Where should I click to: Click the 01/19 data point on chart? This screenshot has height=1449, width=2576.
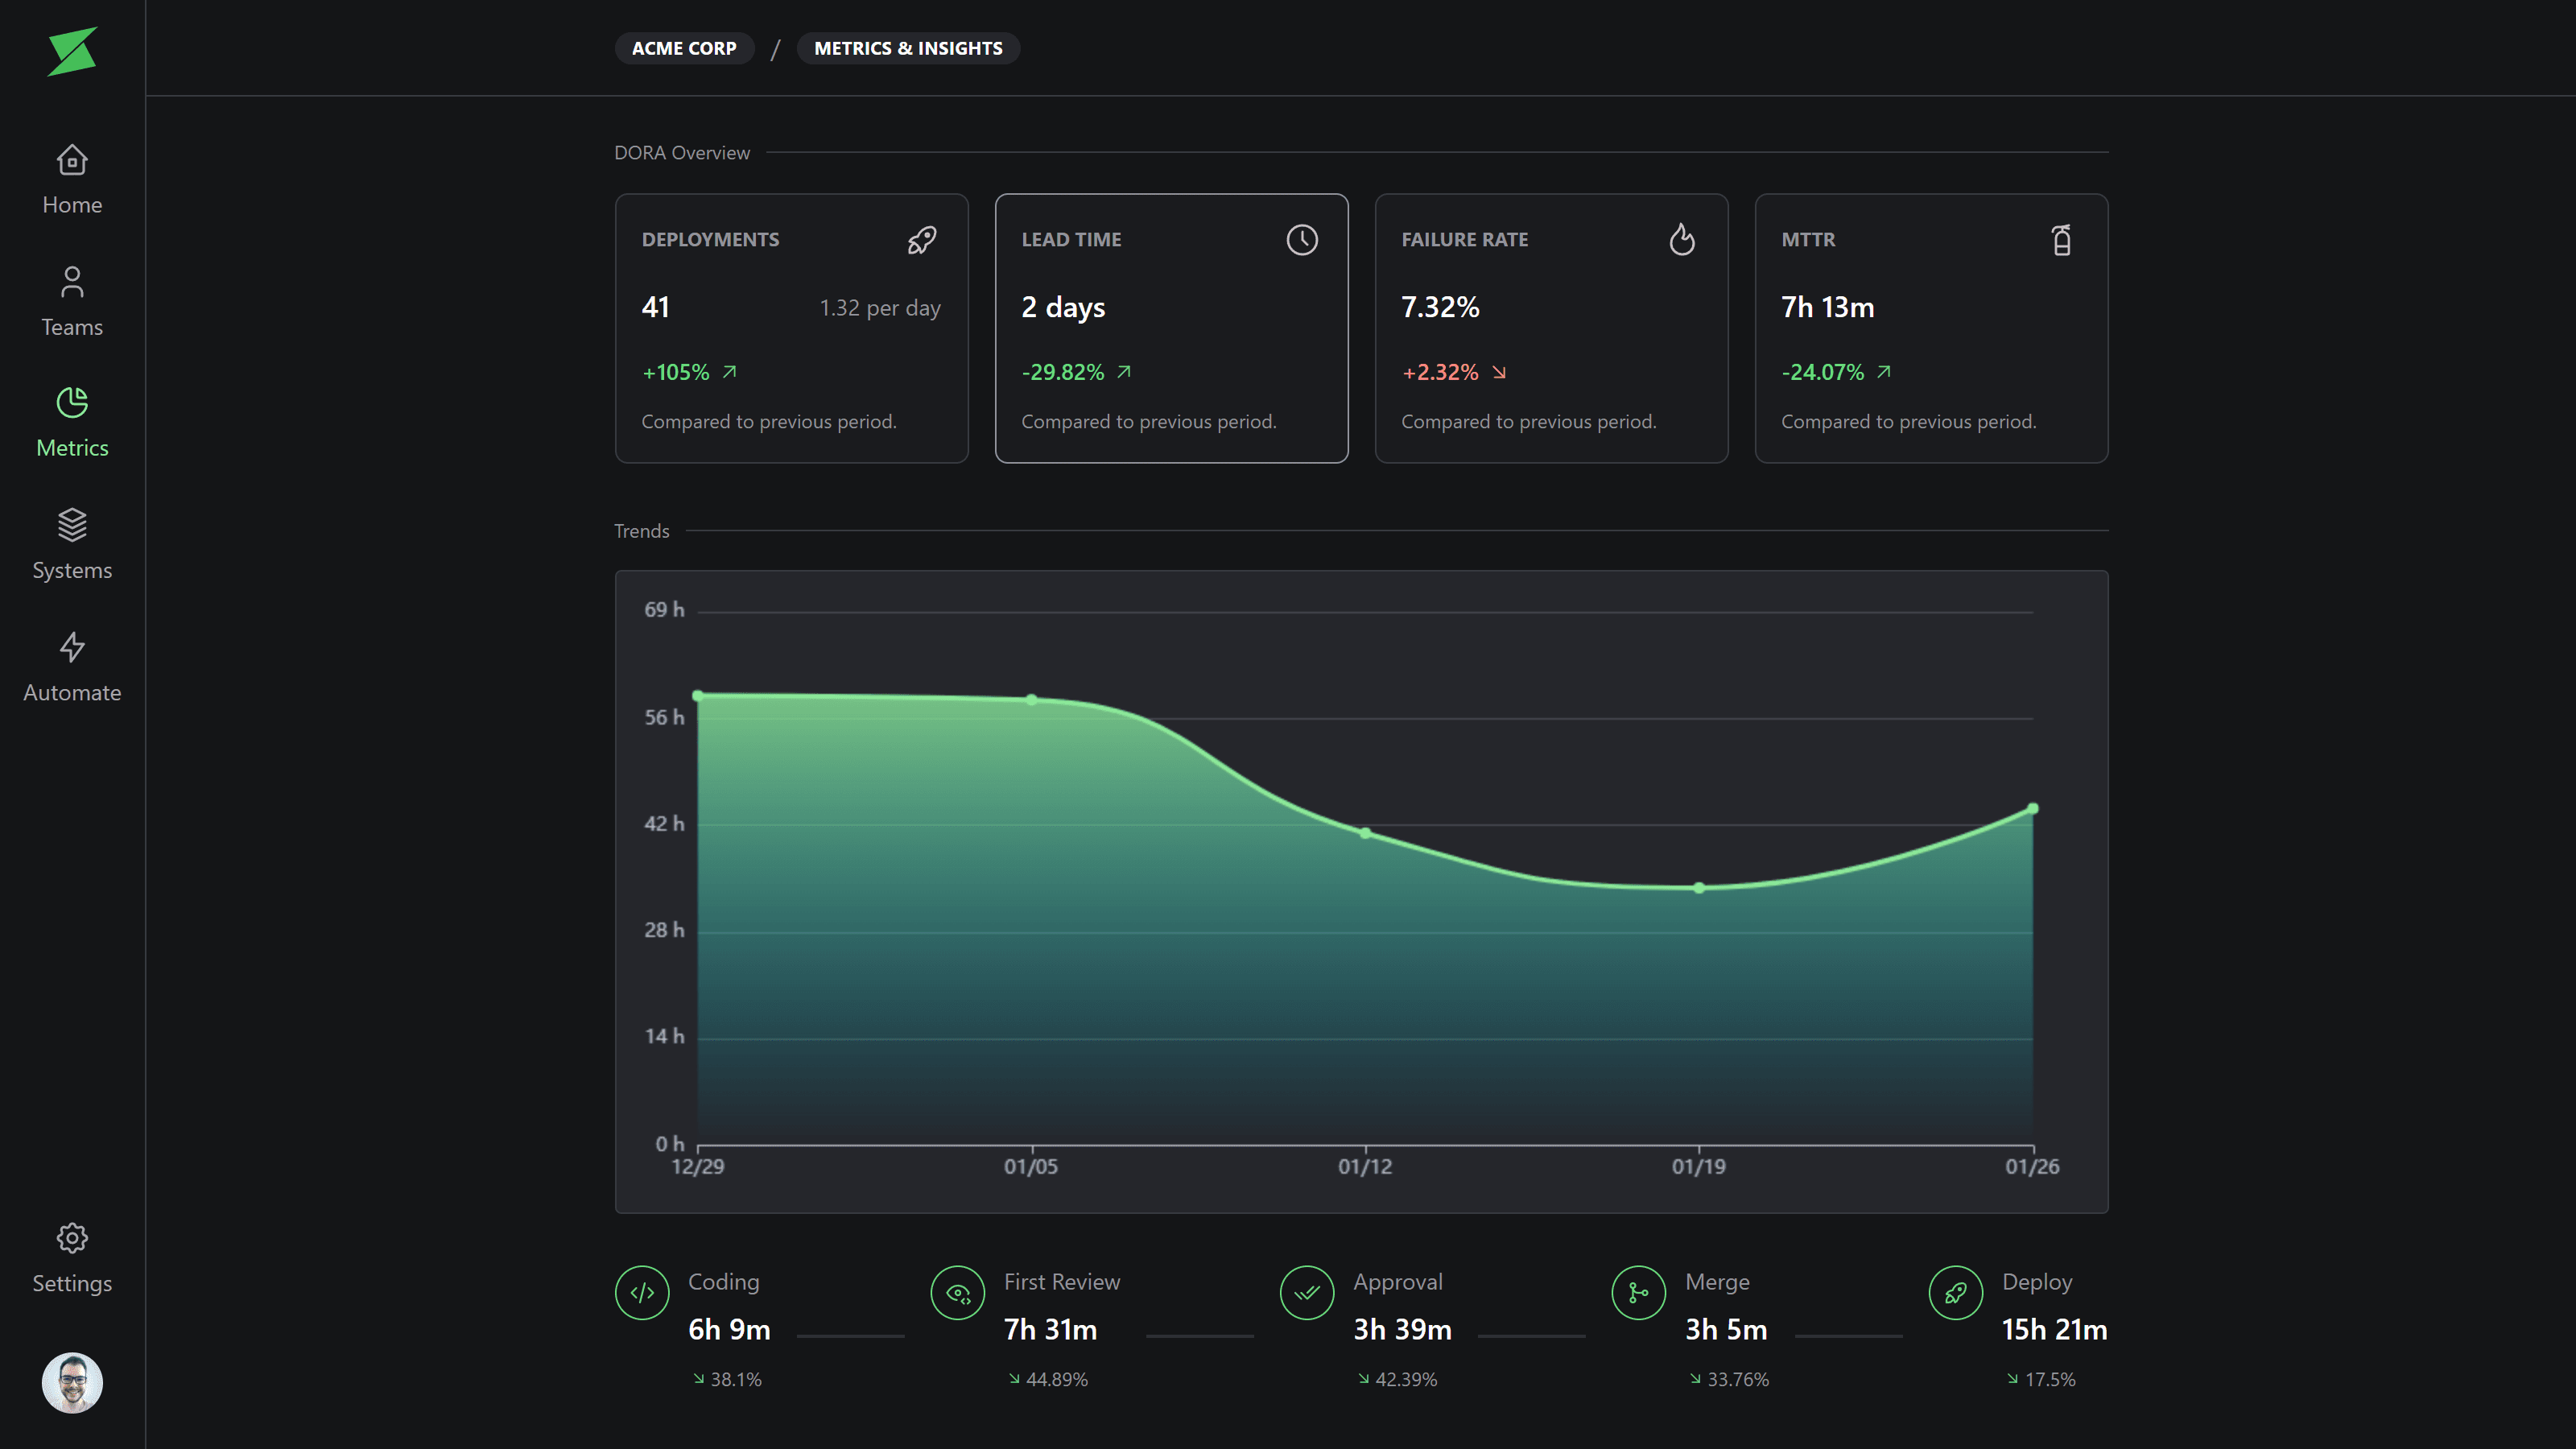(x=1699, y=888)
